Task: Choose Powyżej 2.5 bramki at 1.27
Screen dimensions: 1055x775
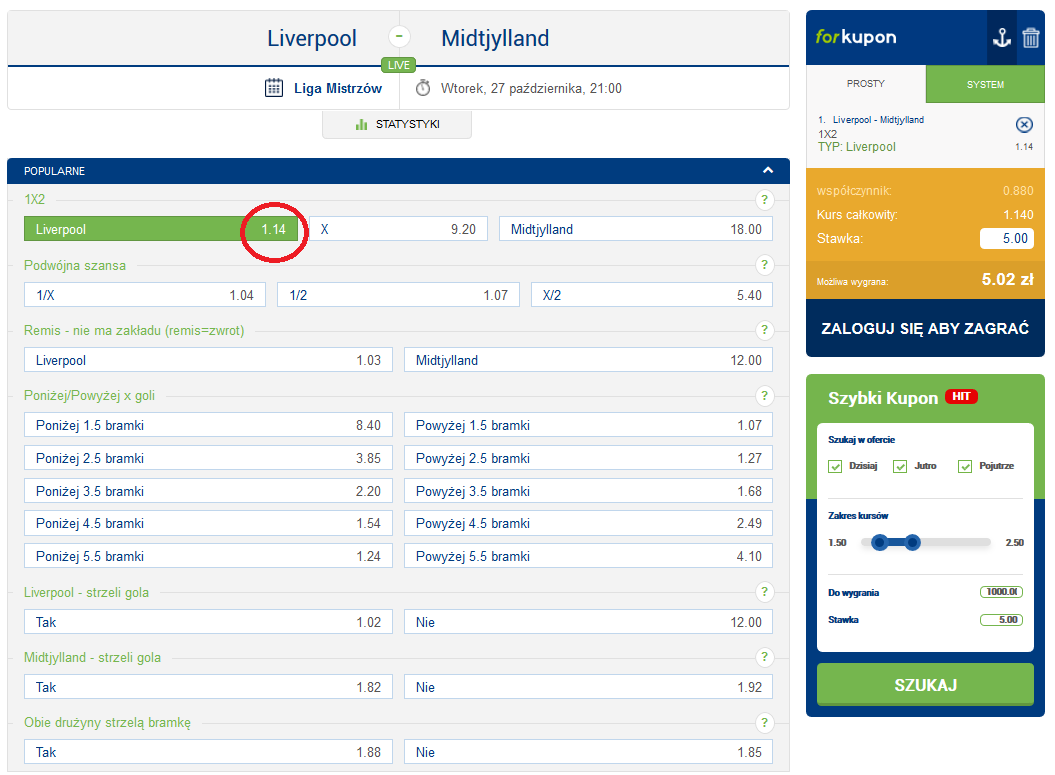Action: (x=588, y=458)
